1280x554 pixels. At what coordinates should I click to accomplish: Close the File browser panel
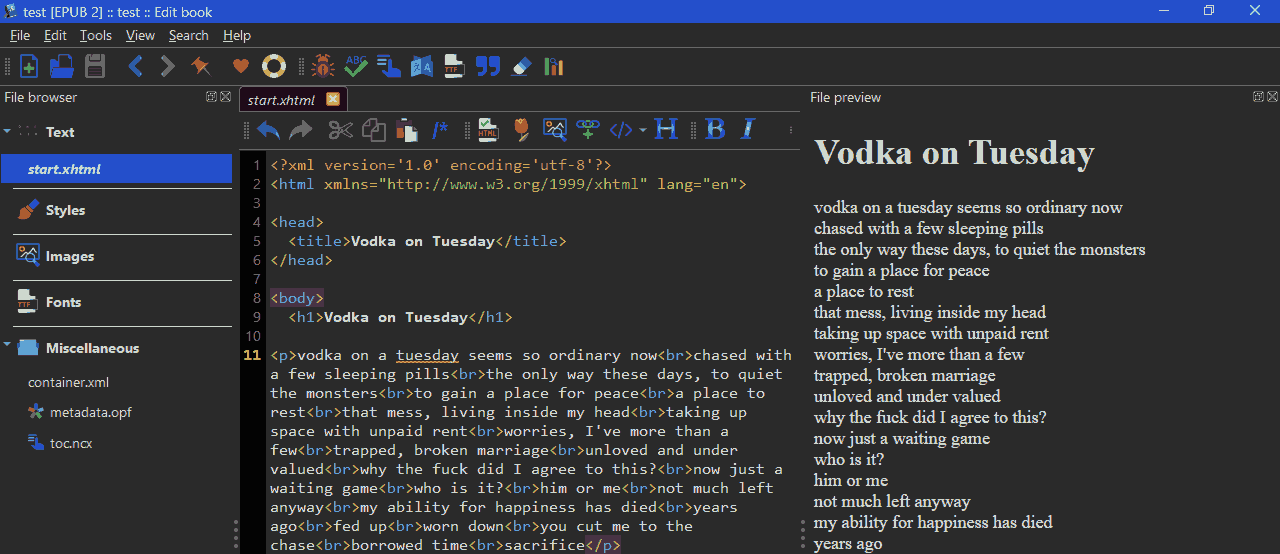tap(225, 97)
